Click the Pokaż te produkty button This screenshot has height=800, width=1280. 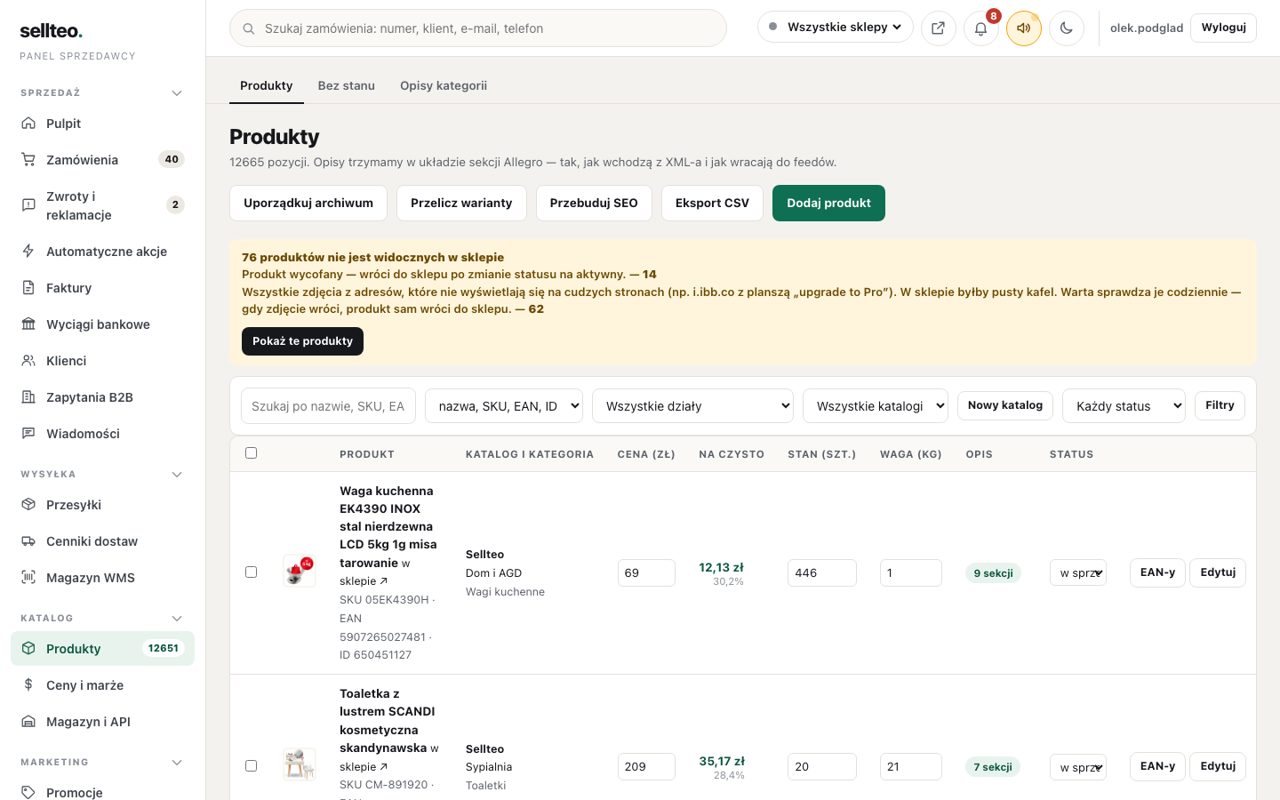click(x=302, y=341)
